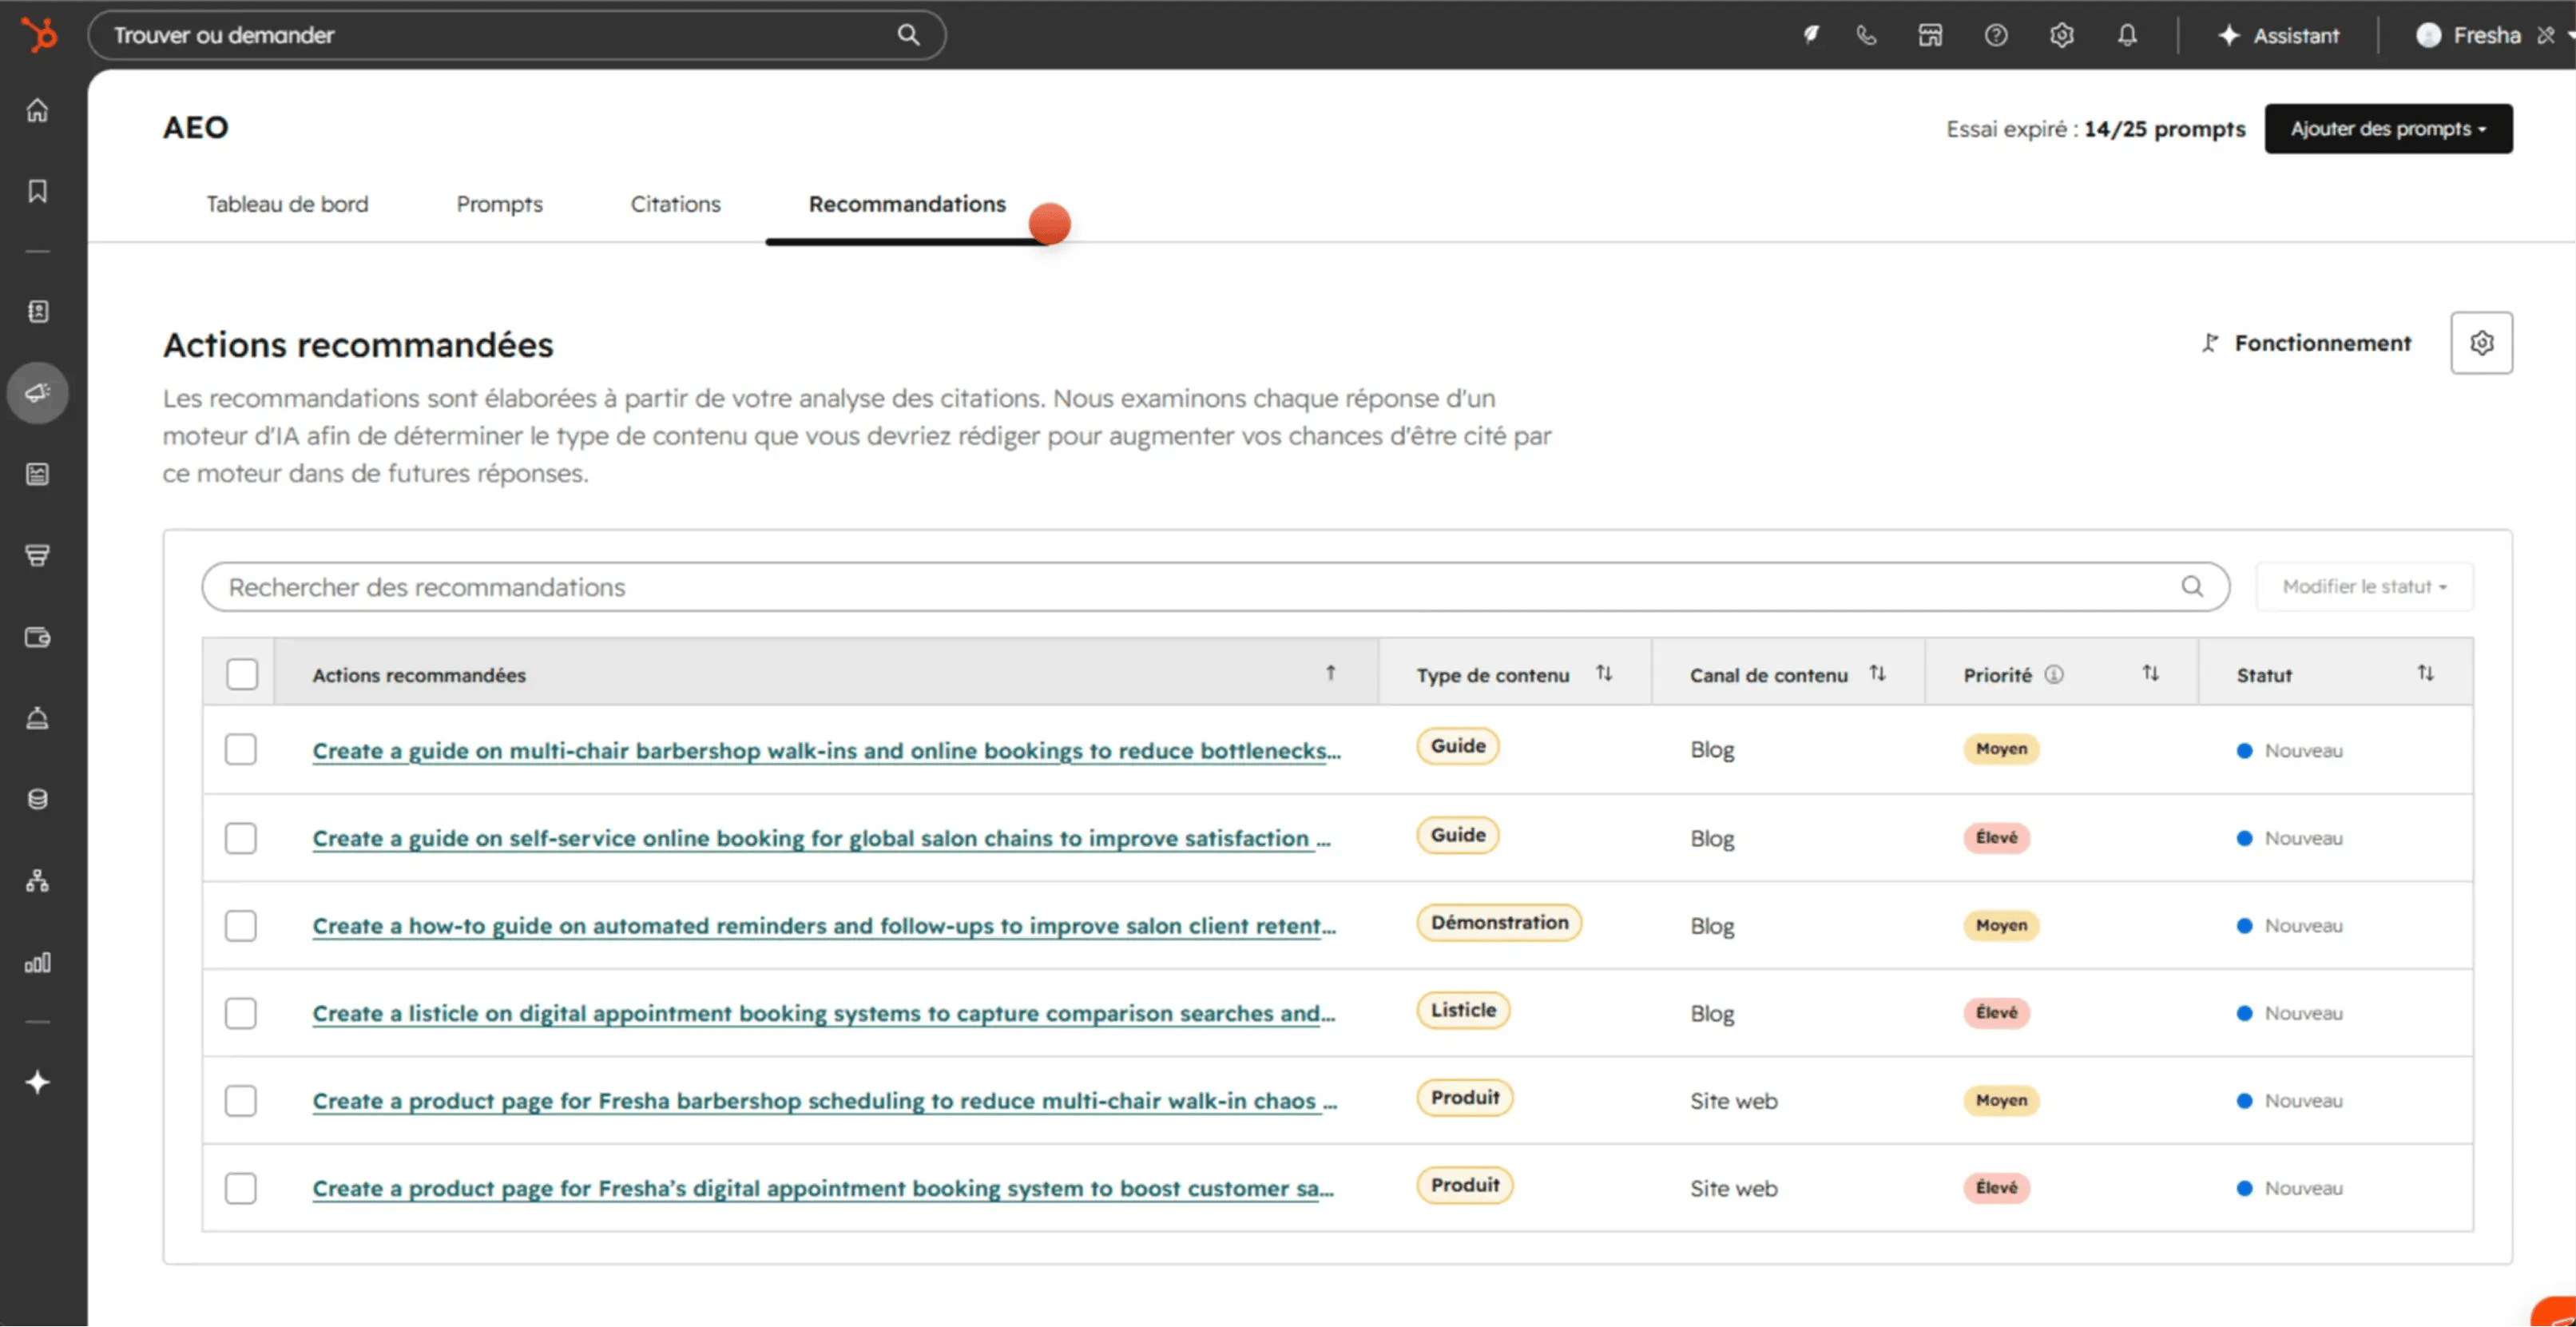Image resolution: width=2576 pixels, height=1327 pixels.
Task: Click the HubSpot sprocket logo
Action: (39, 35)
